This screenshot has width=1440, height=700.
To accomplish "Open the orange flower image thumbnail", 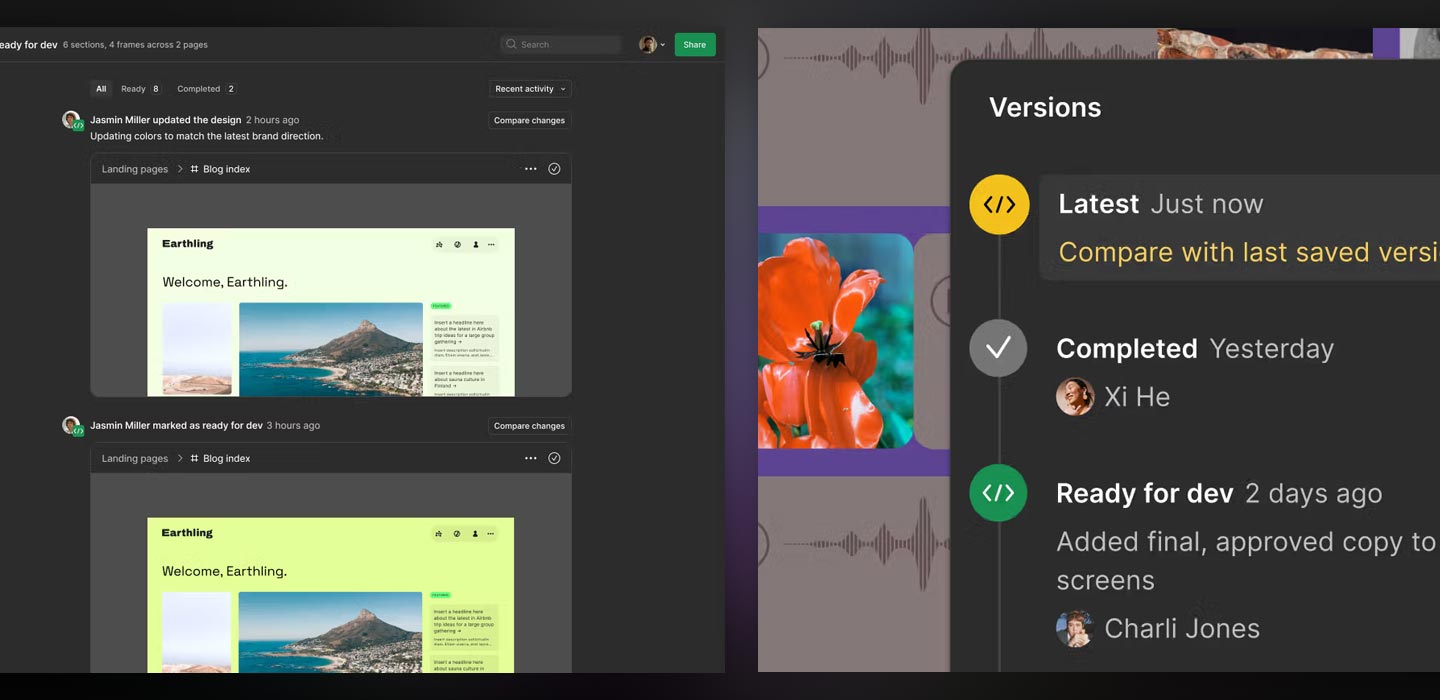I will (835, 341).
